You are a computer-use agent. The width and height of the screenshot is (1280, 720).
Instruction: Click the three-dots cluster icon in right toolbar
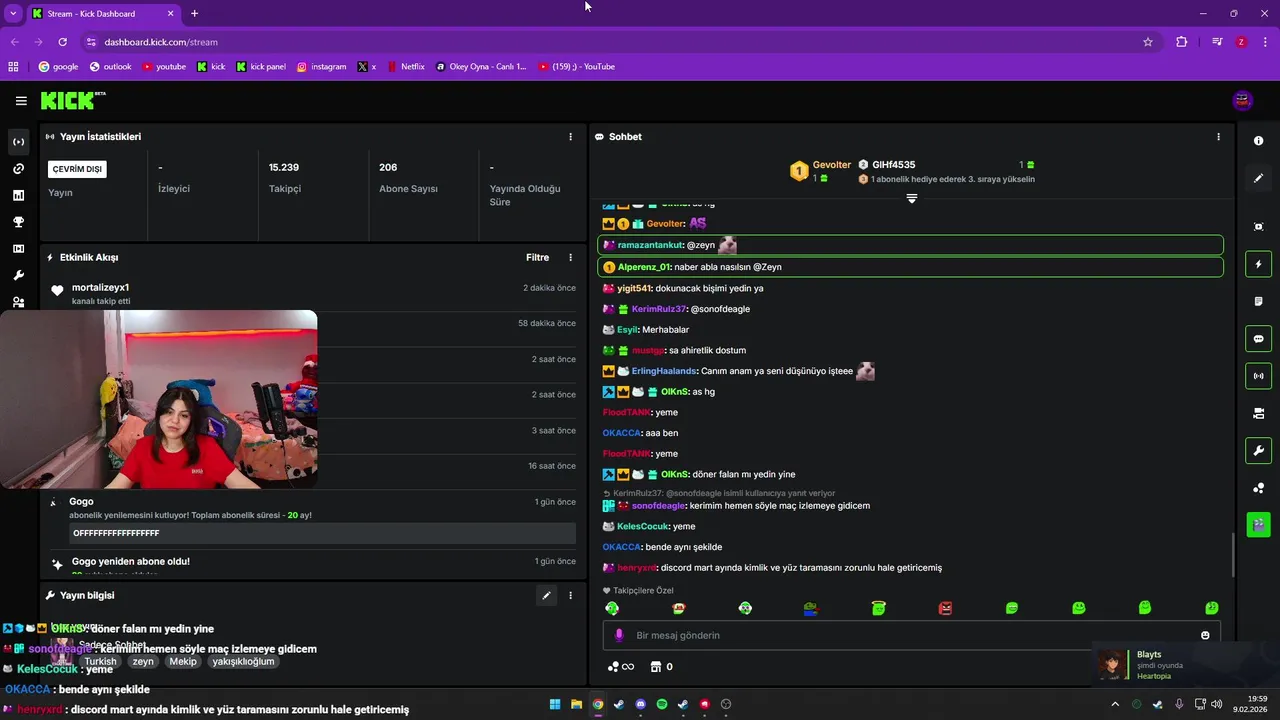tap(1259, 488)
